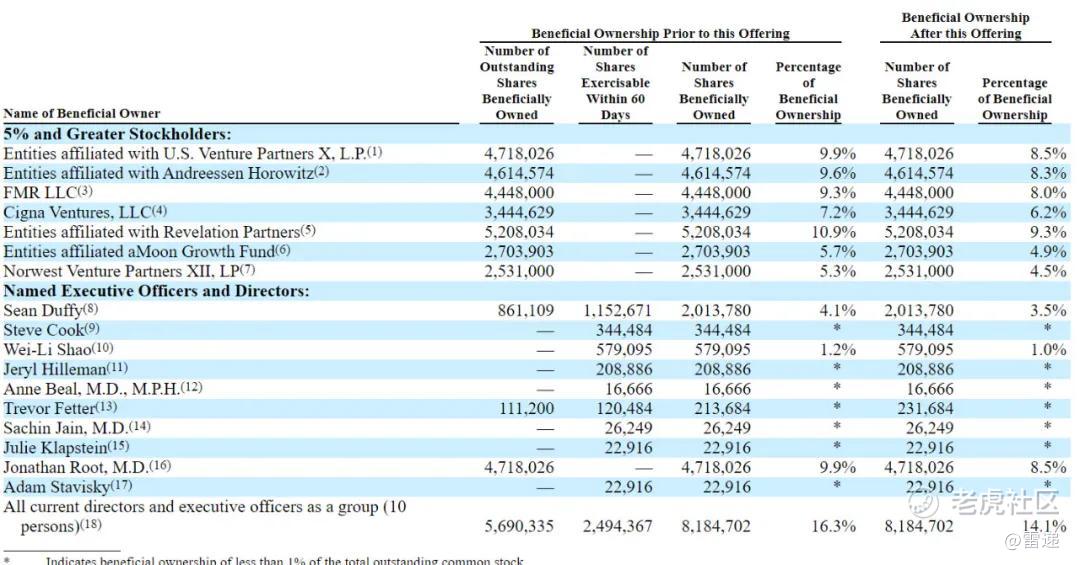
Task: Select Sean Duffy's 861,109 outstanding shares
Action: click(526, 311)
